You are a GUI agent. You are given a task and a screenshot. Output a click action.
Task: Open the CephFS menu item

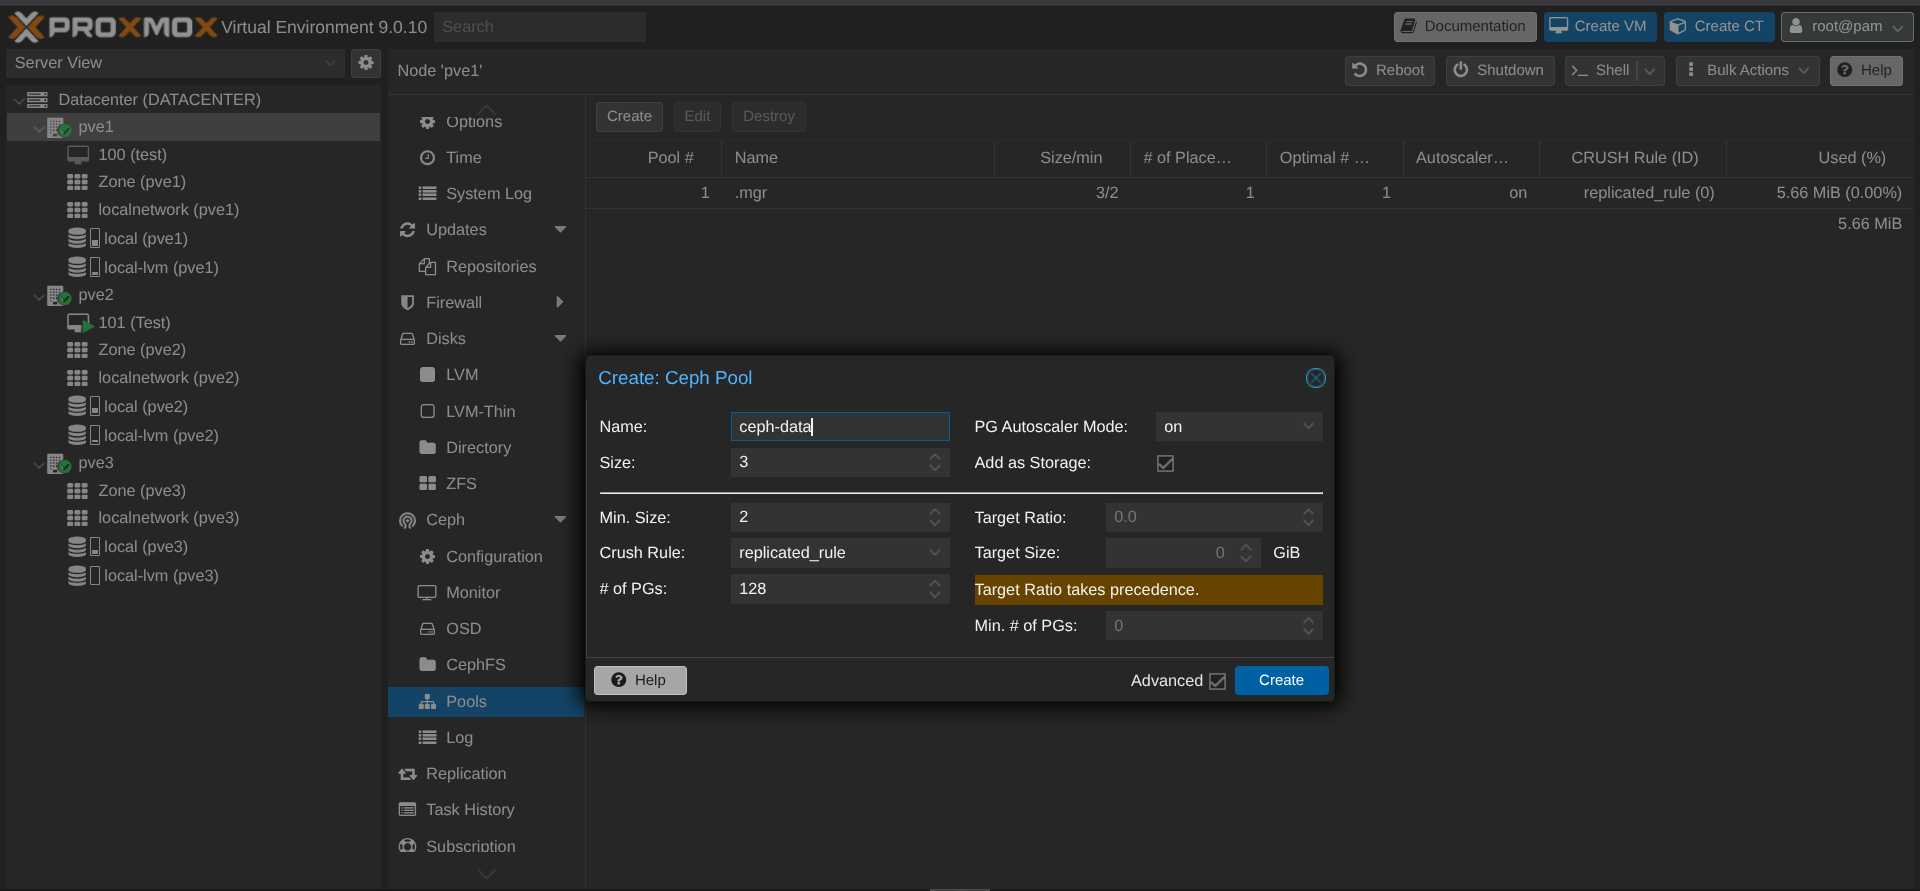(x=475, y=665)
